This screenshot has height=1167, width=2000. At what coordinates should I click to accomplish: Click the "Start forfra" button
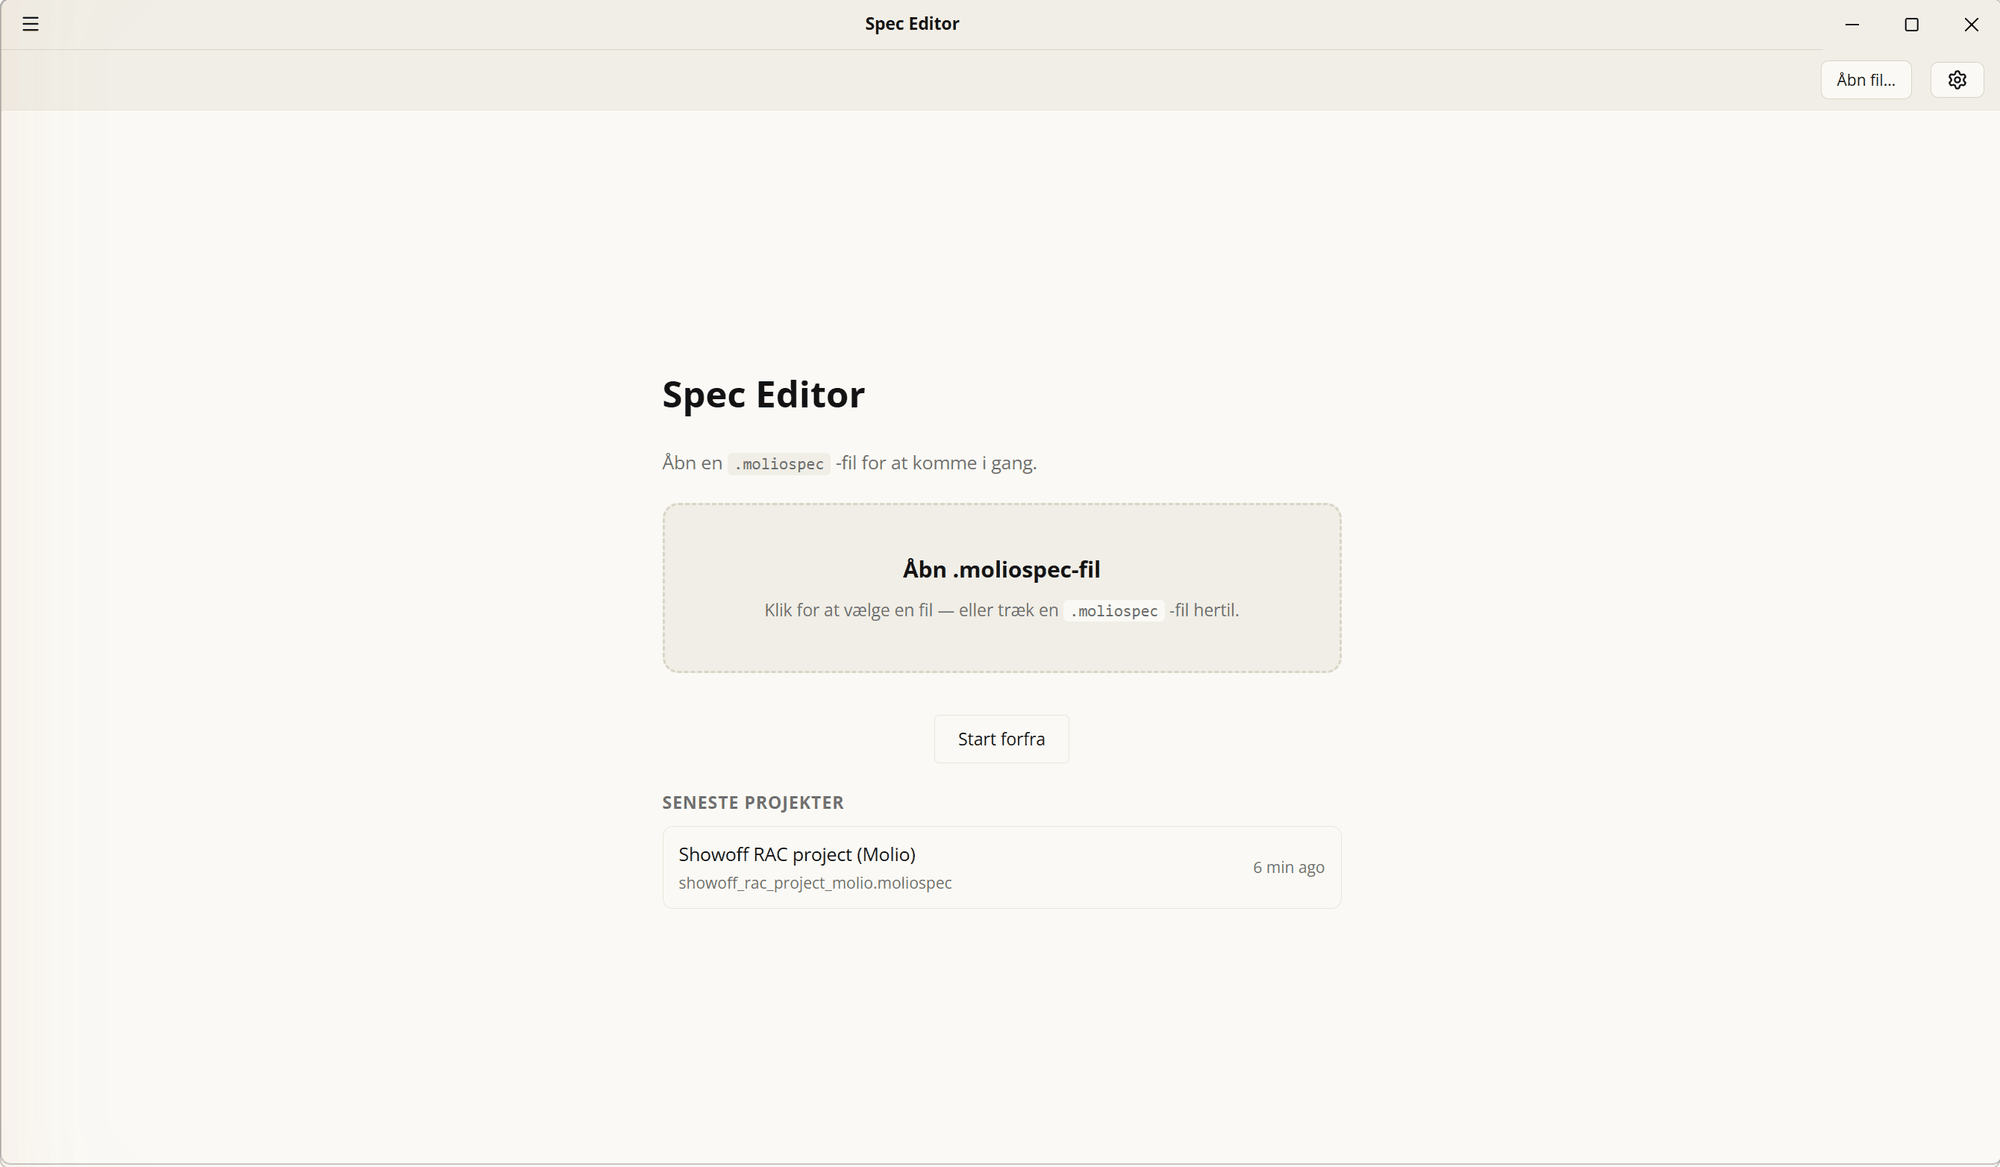point(1001,739)
